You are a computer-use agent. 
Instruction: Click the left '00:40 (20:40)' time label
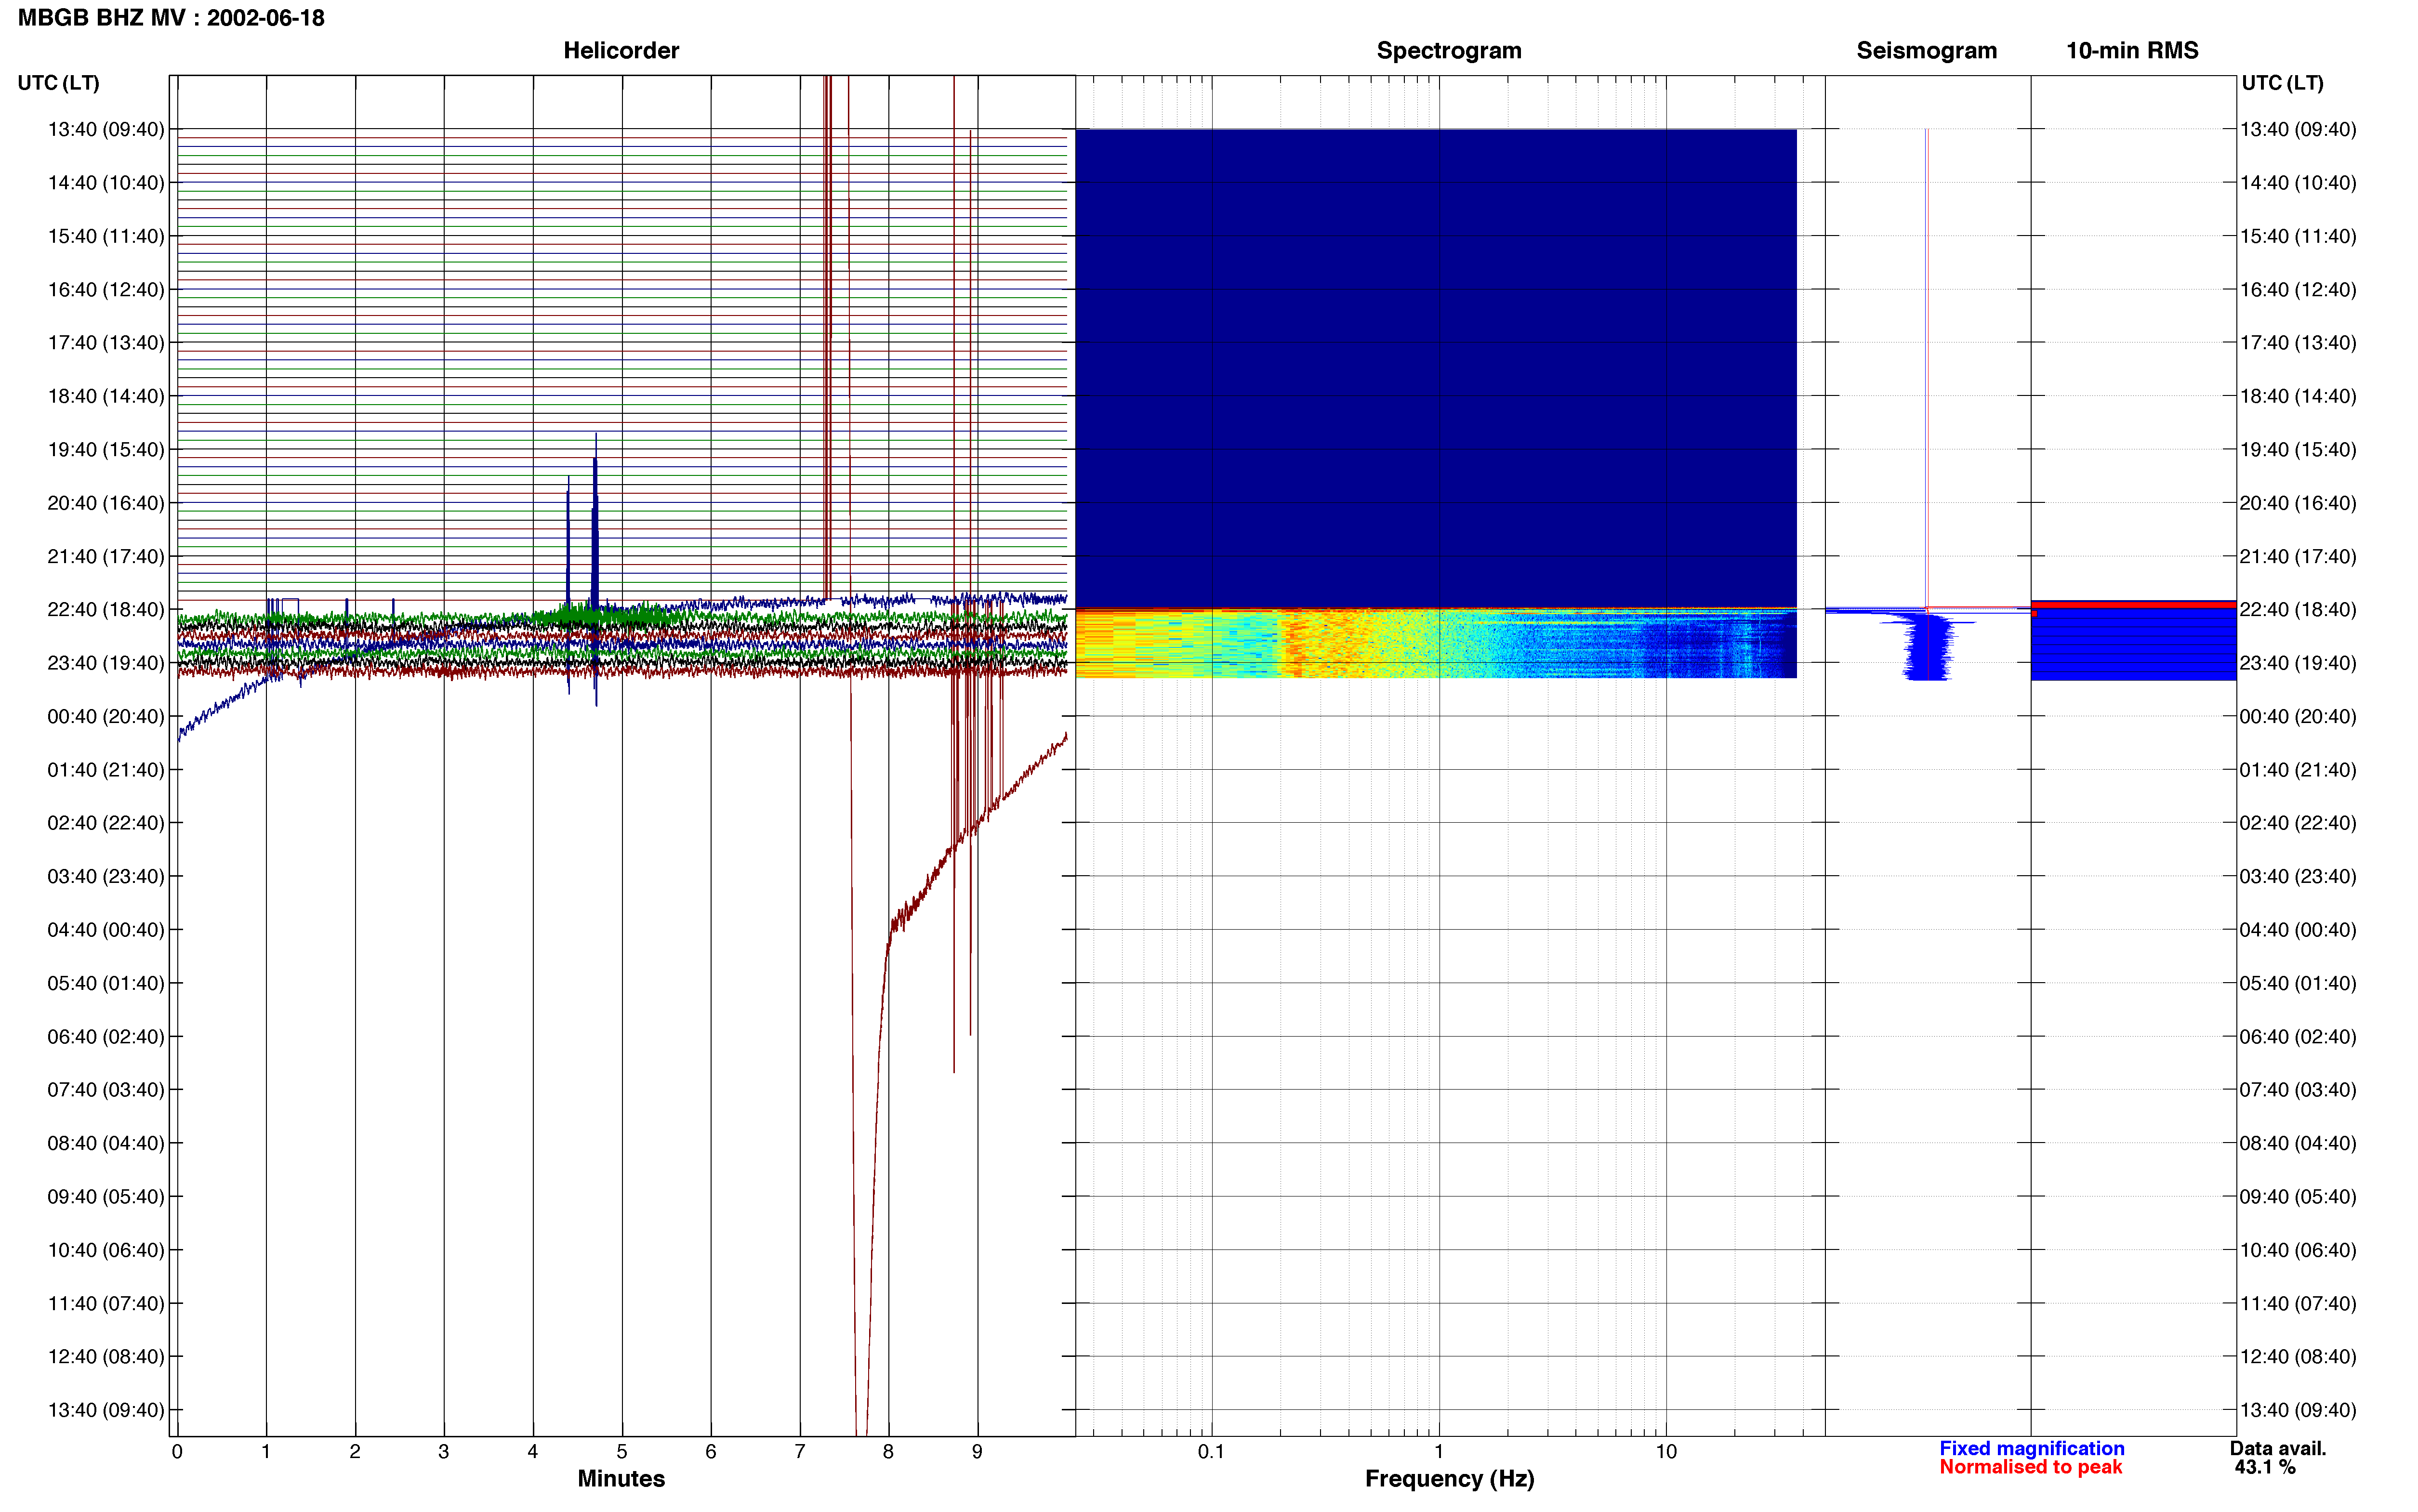[x=106, y=717]
